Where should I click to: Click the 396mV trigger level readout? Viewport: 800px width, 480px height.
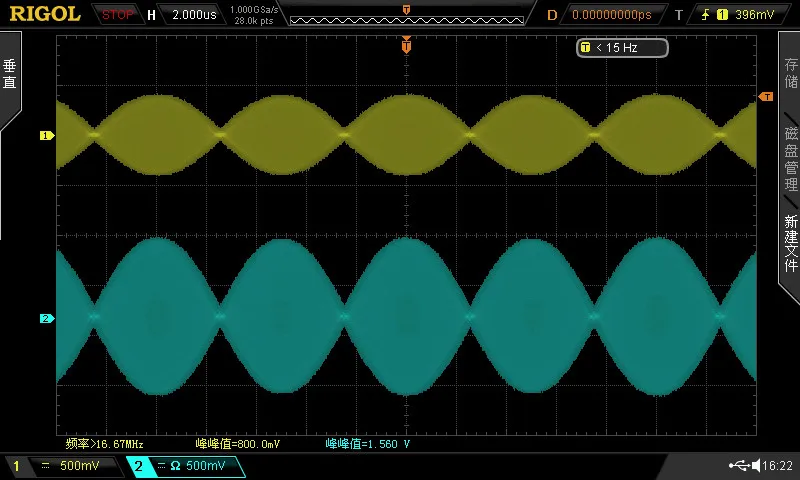click(x=755, y=15)
